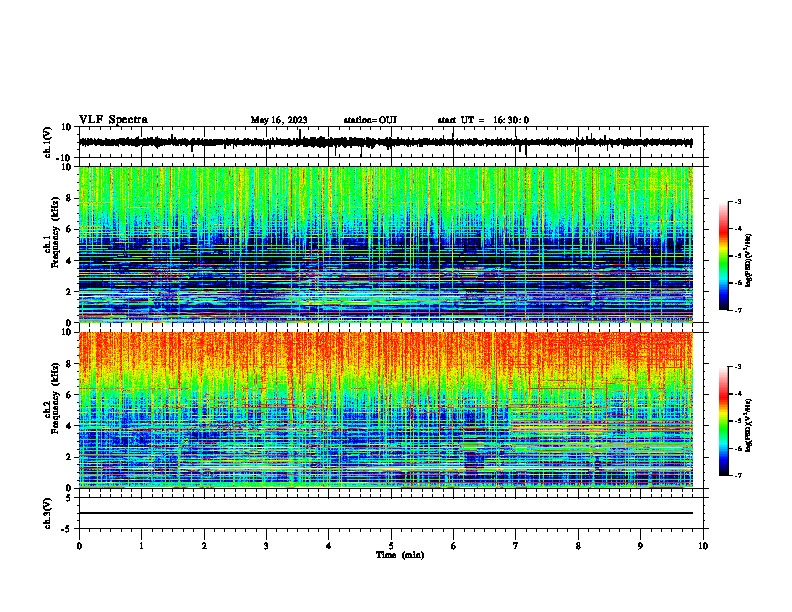
Task: Click the time axis tick label '0'
Action: pyautogui.click(x=79, y=546)
